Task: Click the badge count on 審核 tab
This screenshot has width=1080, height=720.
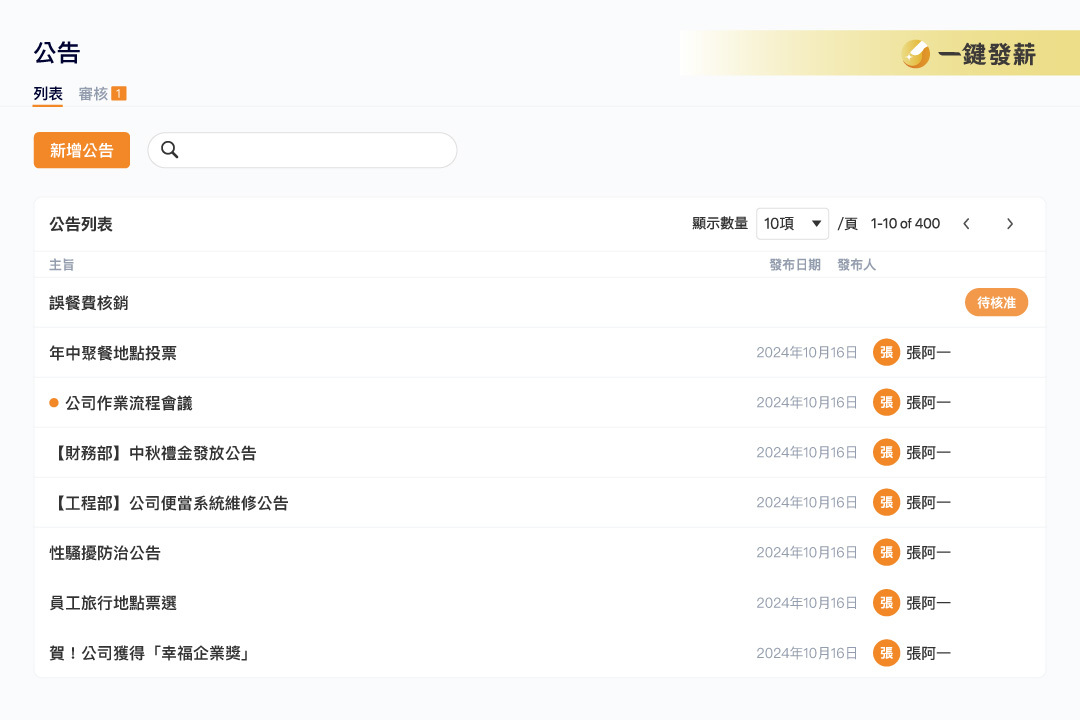Action: coord(118,93)
